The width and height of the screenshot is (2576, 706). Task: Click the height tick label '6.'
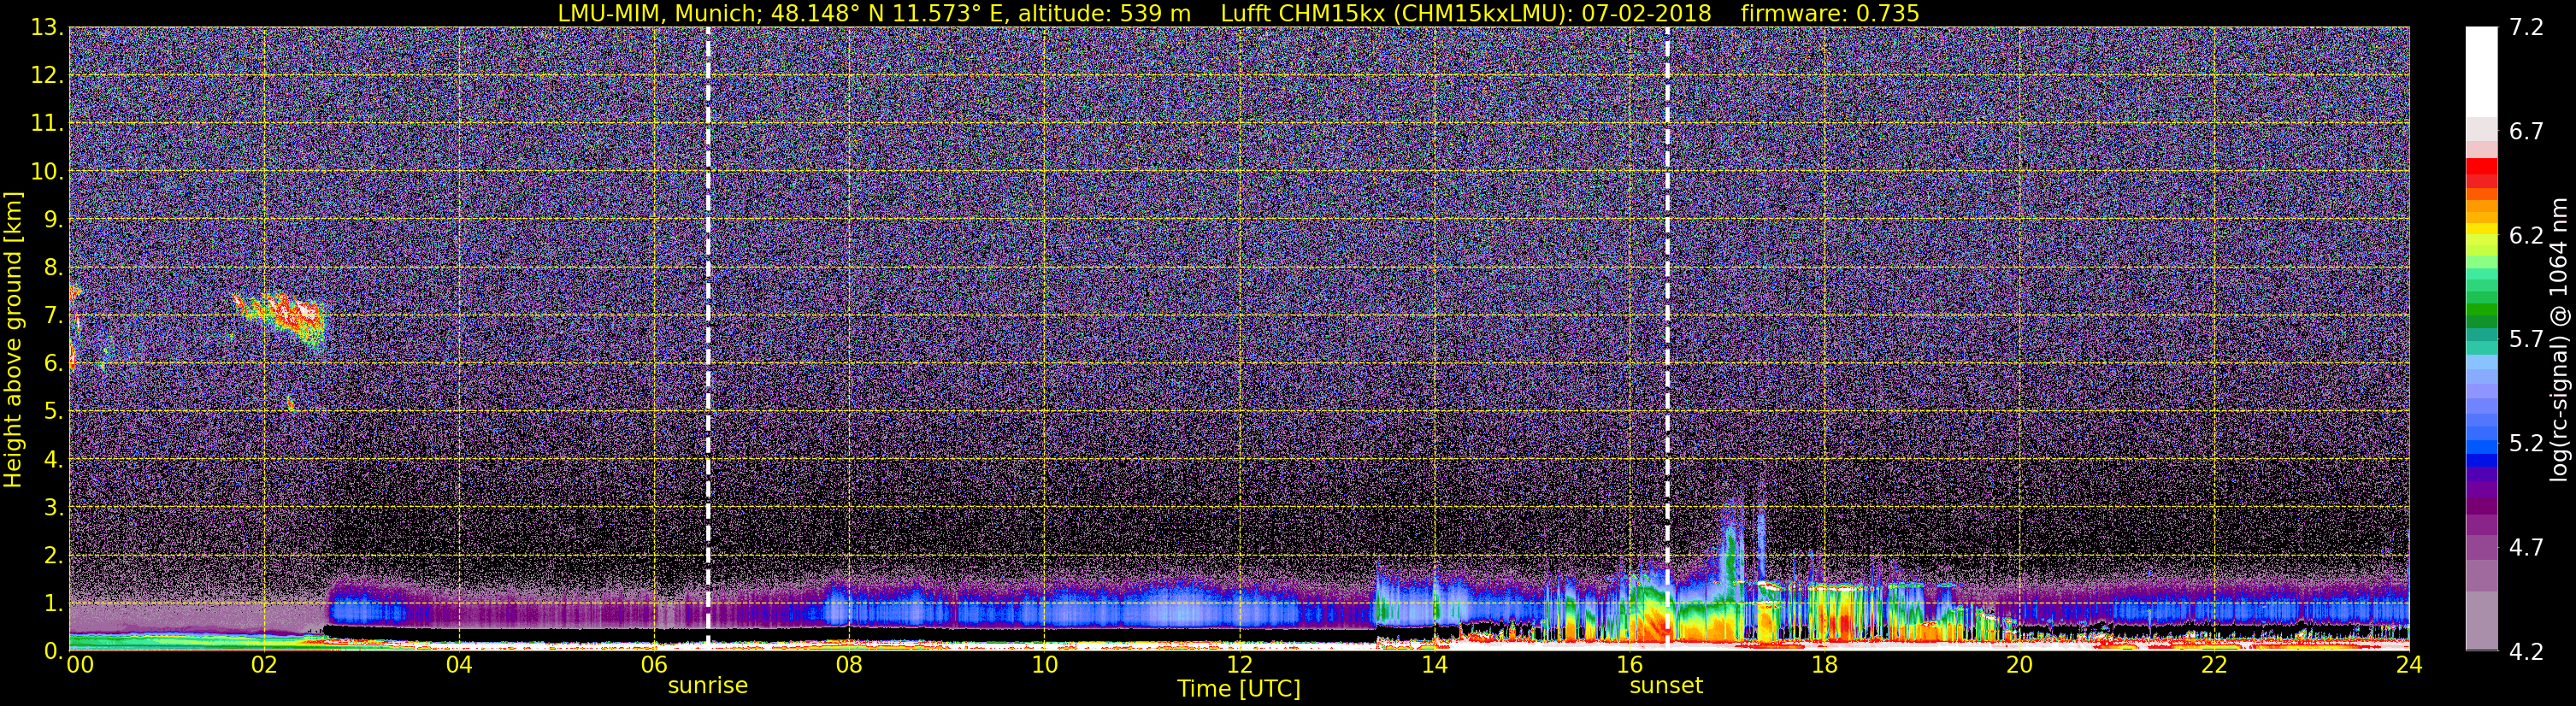tap(53, 364)
